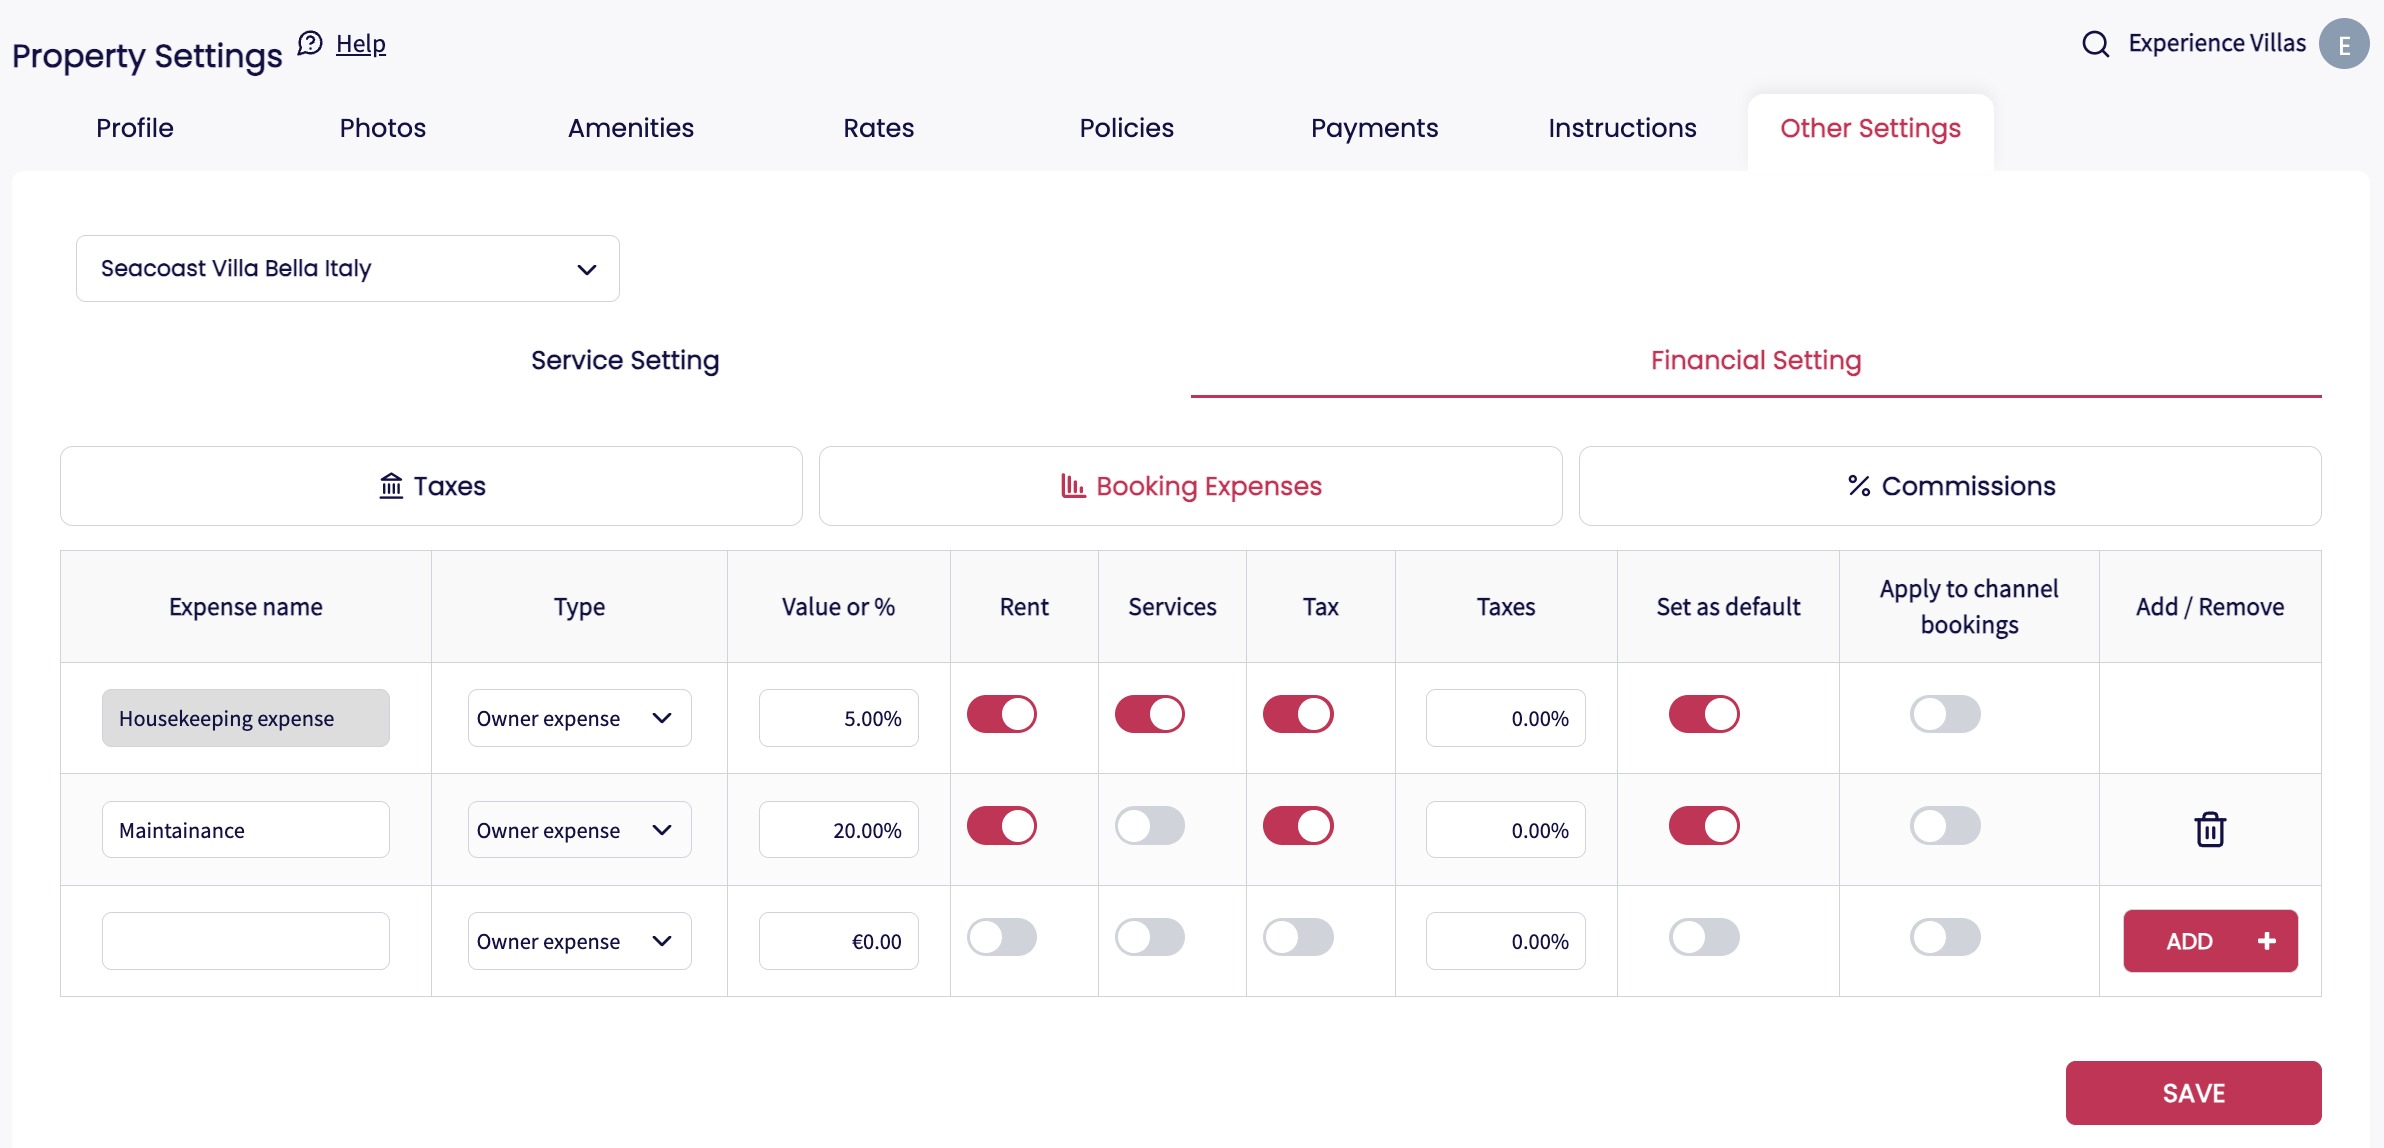
Task: Disable Rent toggle for Housekeeping expense
Action: [x=1001, y=715]
